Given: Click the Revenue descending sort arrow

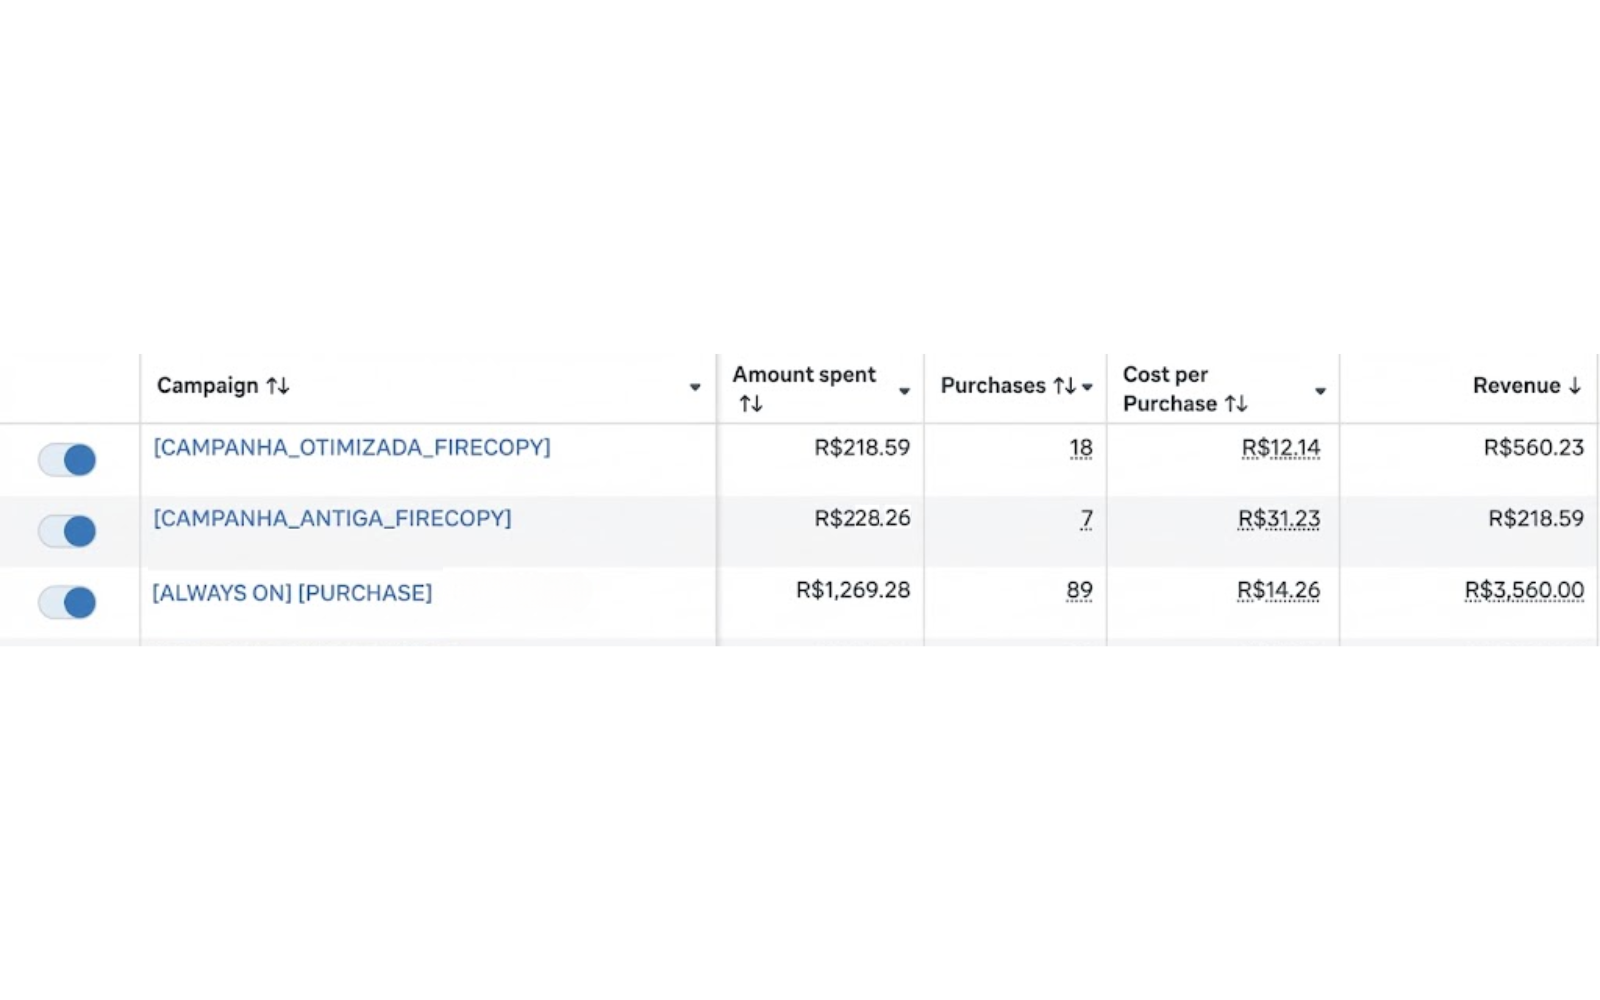Looking at the screenshot, I should [x=1575, y=386].
